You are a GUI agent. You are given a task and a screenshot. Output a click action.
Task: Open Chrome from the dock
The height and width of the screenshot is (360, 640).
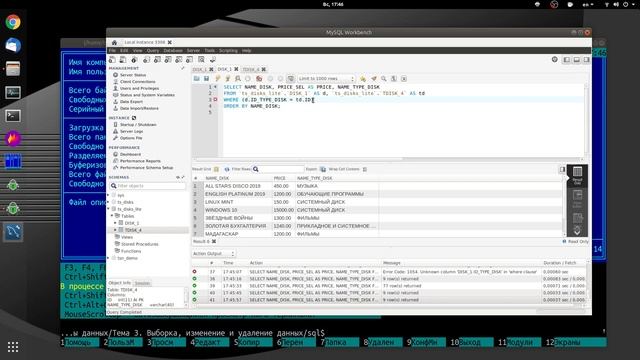[13, 22]
